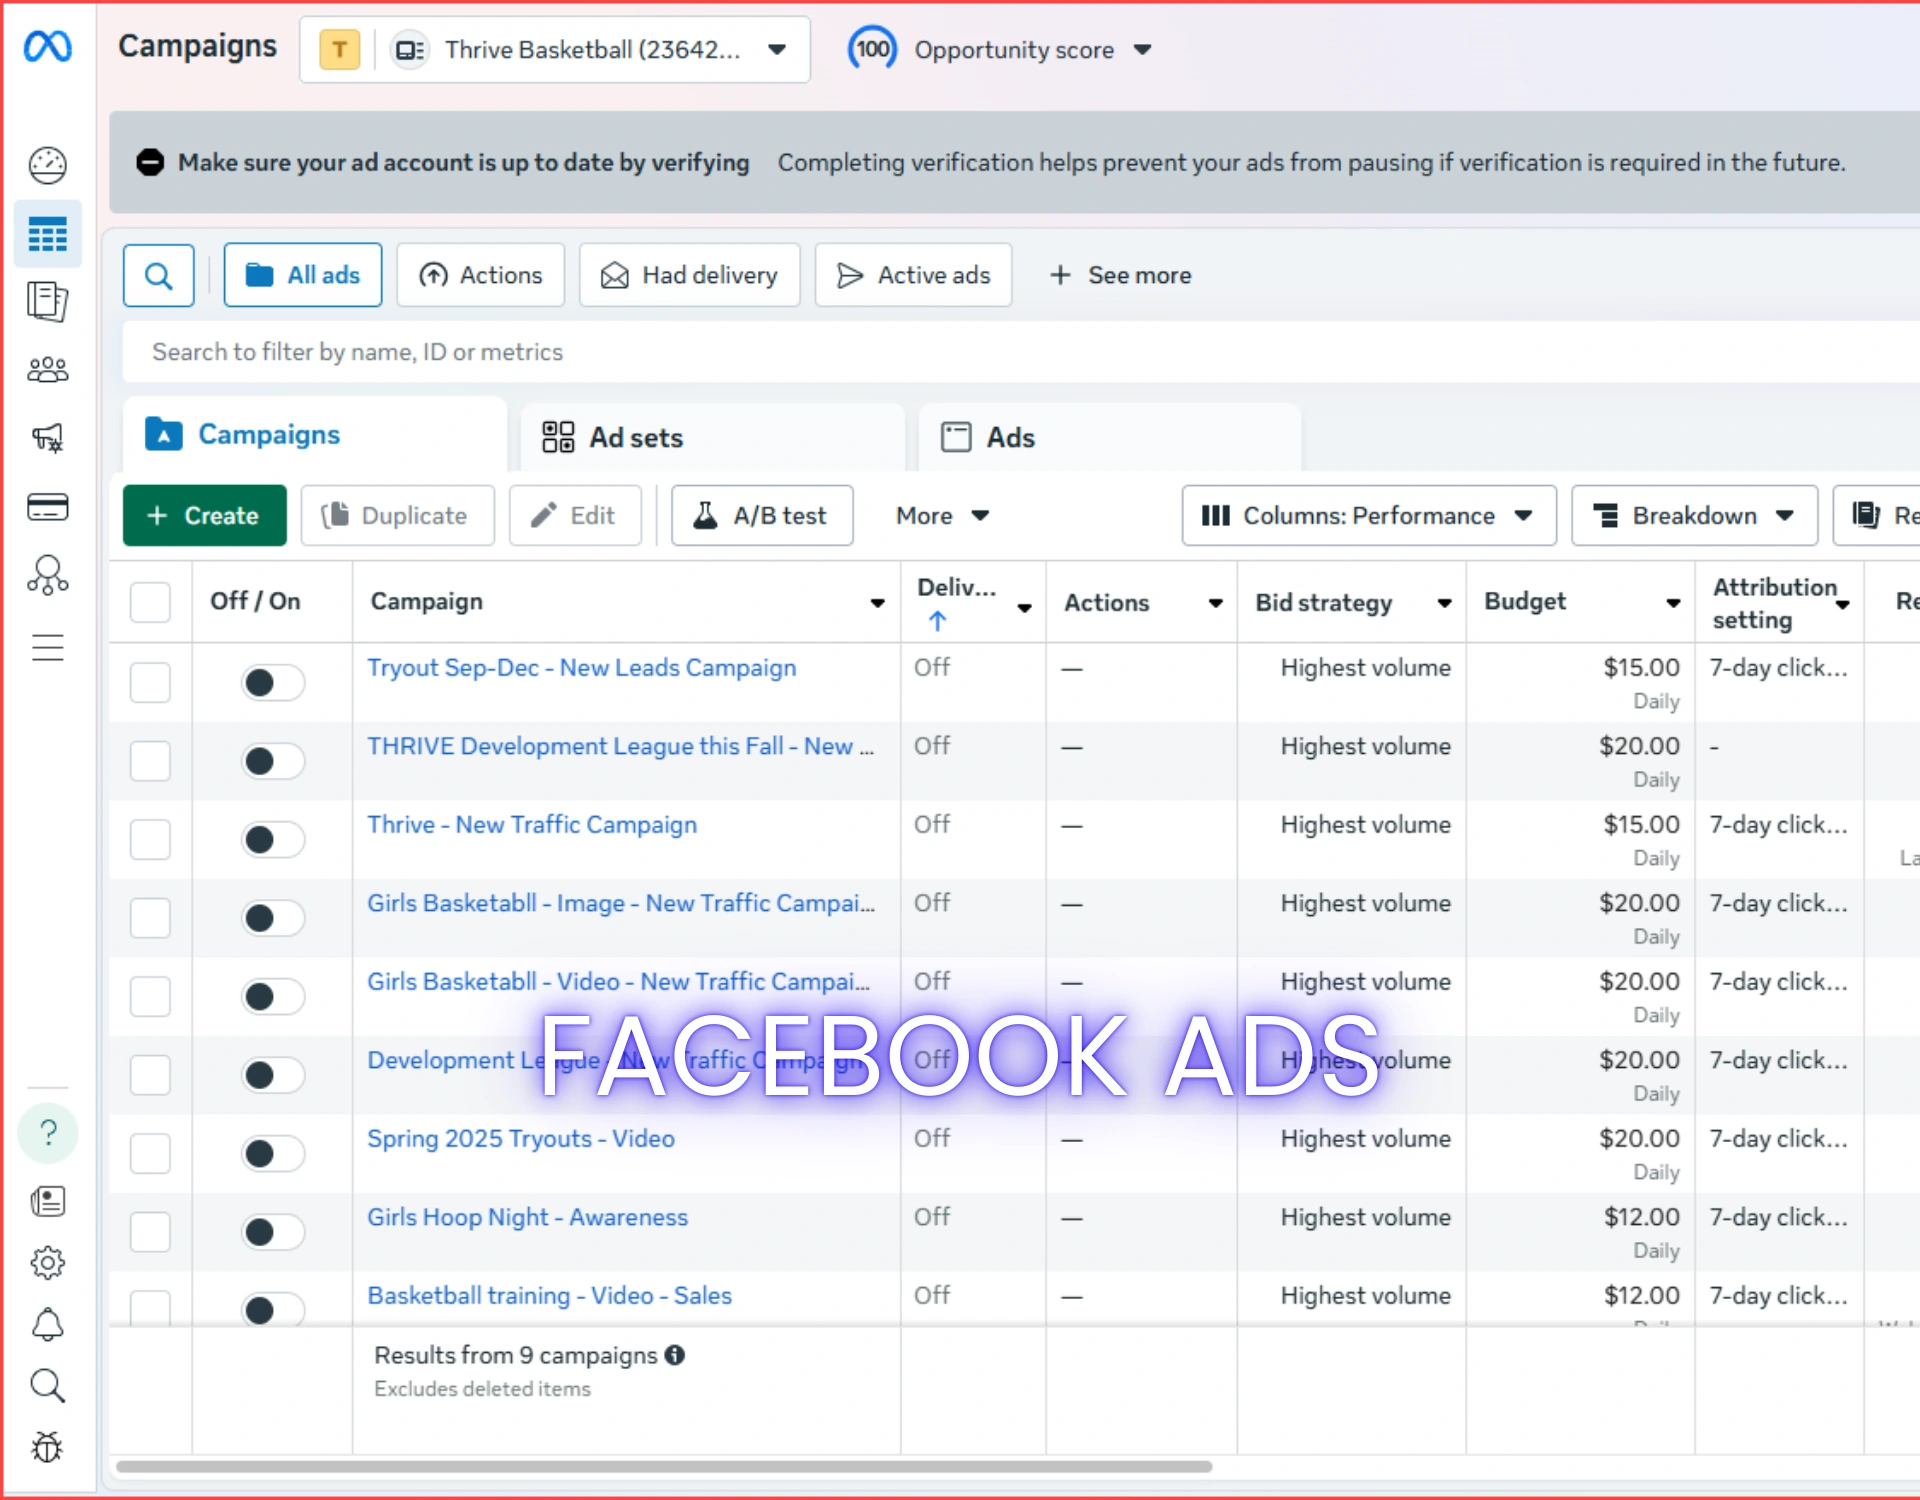Viewport: 1920px width, 1500px height.
Task: Open the account overview dashboard icon
Action: click(47, 165)
